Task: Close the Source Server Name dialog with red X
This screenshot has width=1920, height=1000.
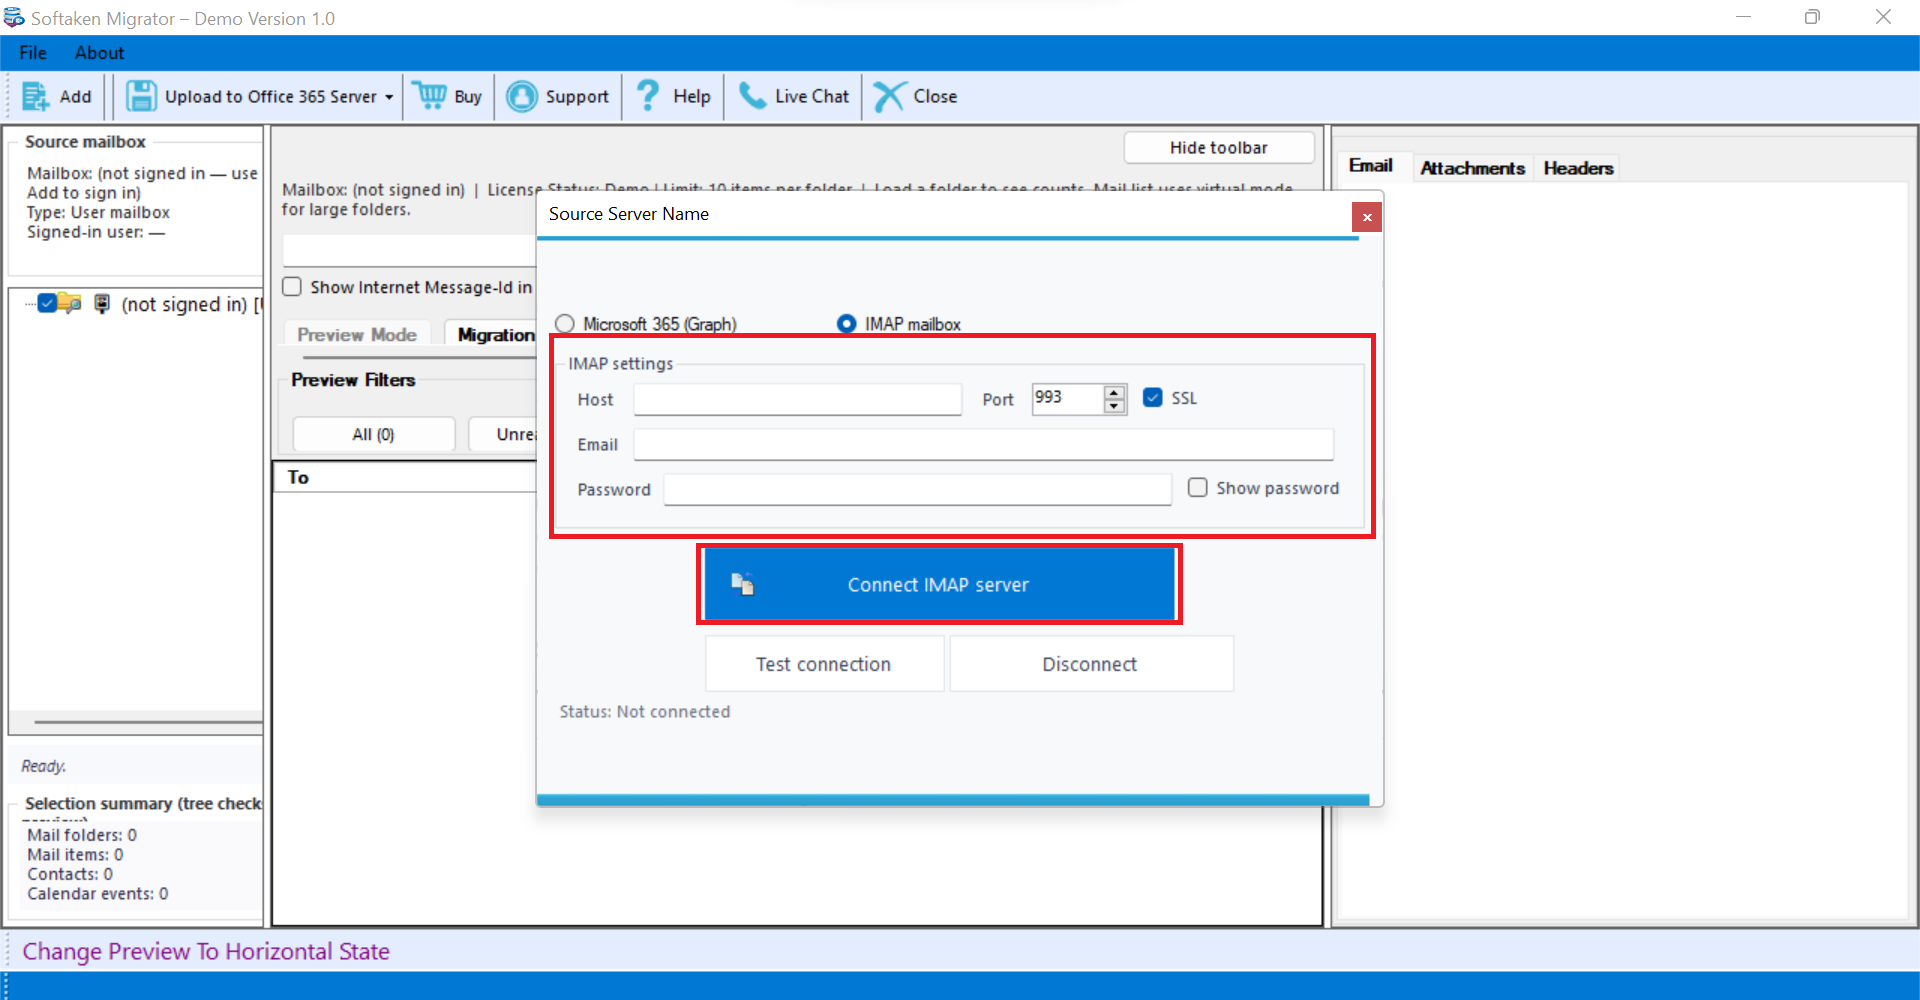Action: point(1366,217)
